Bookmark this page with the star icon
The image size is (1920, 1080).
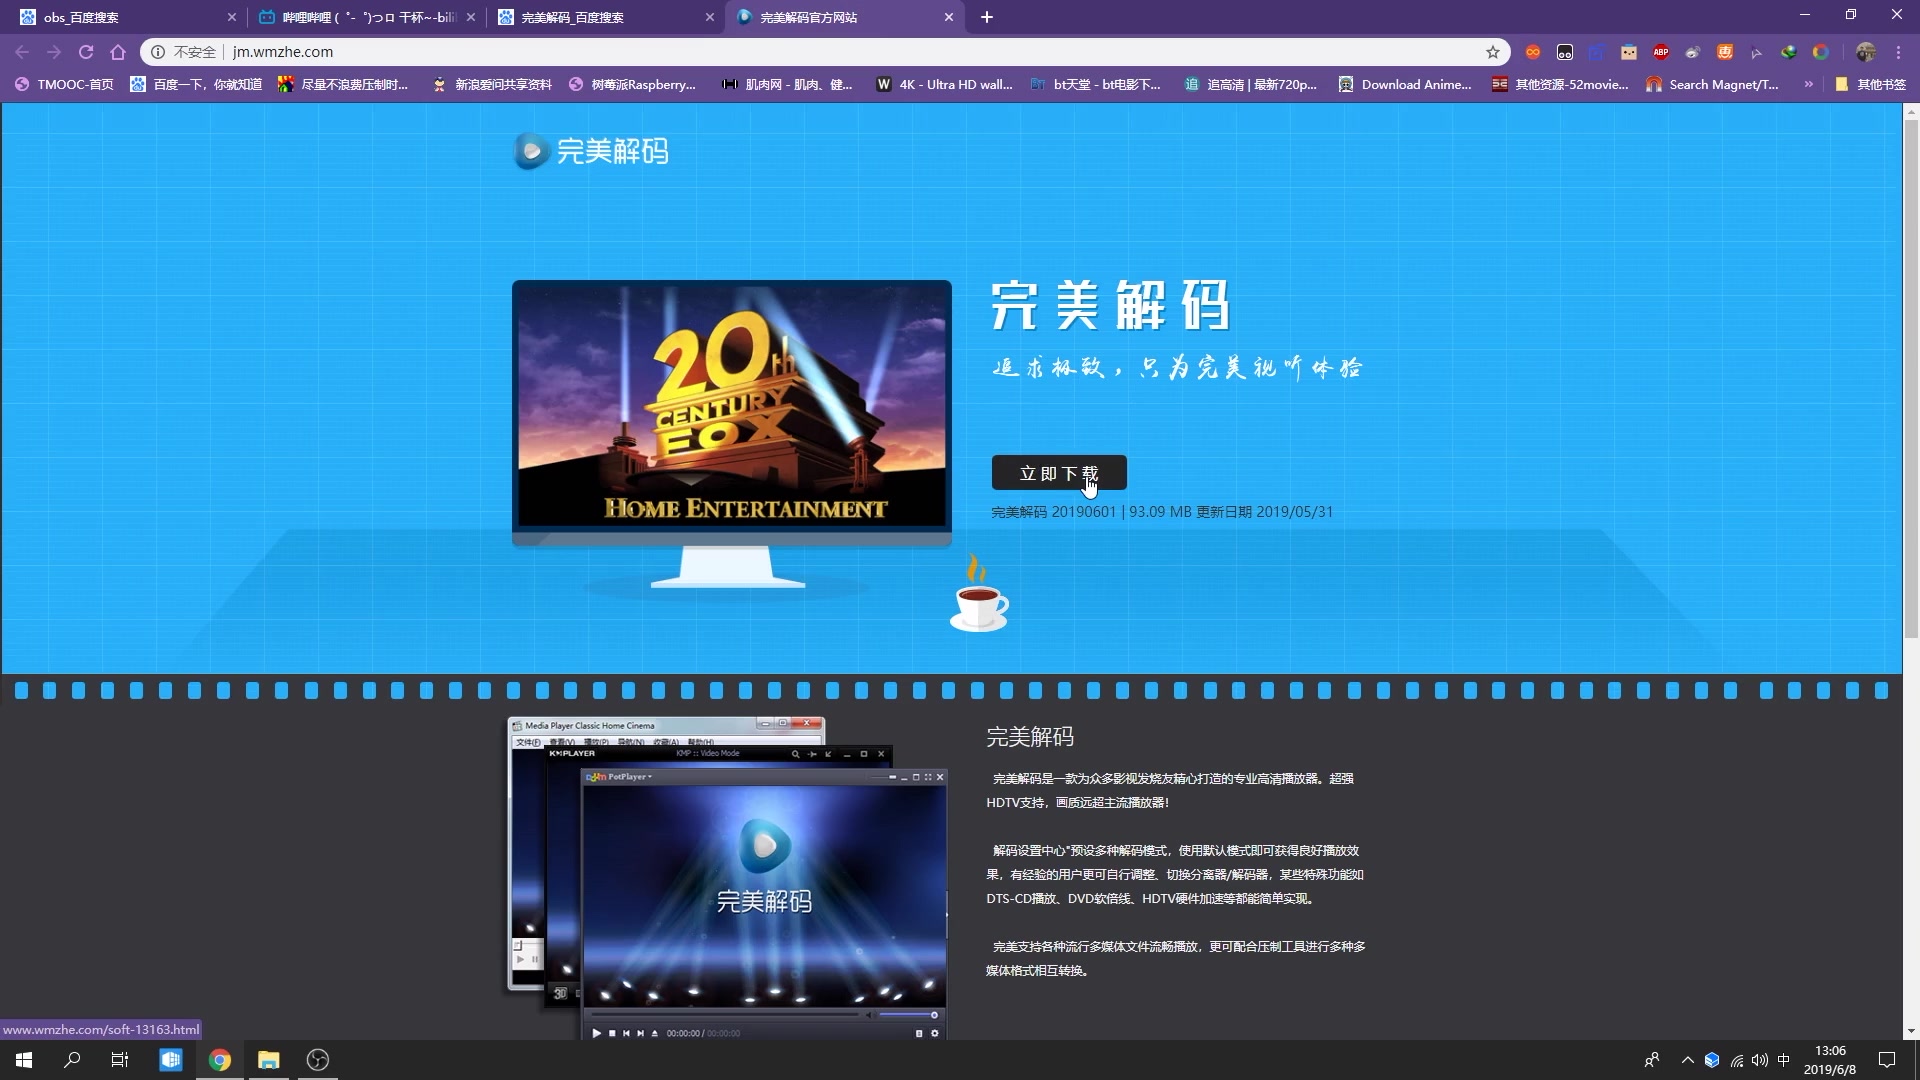(x=1493, y=52)
